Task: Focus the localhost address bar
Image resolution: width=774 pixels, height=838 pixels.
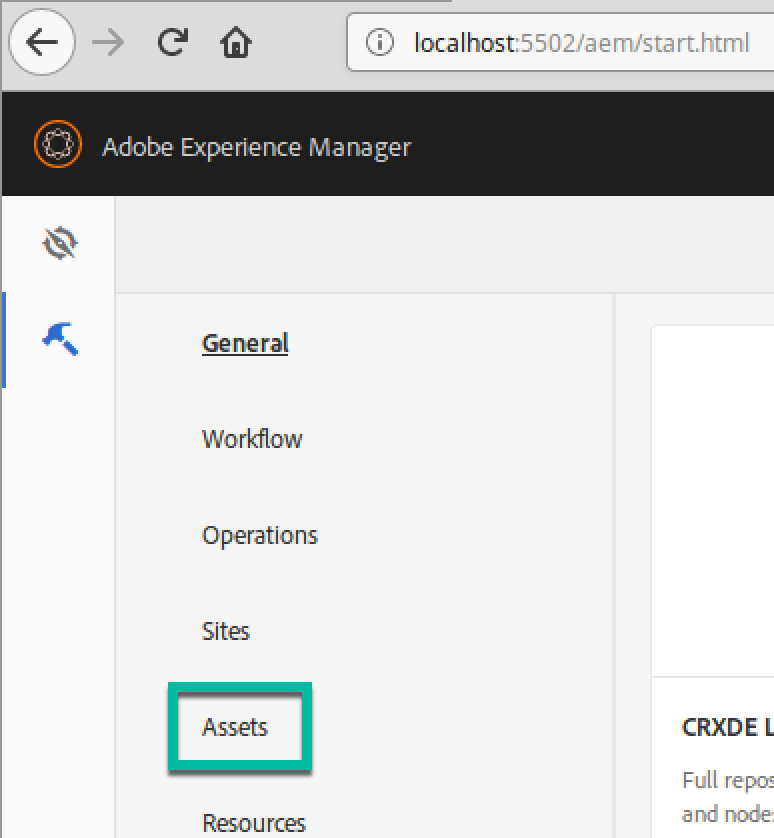Action: [x=580, y=43]
